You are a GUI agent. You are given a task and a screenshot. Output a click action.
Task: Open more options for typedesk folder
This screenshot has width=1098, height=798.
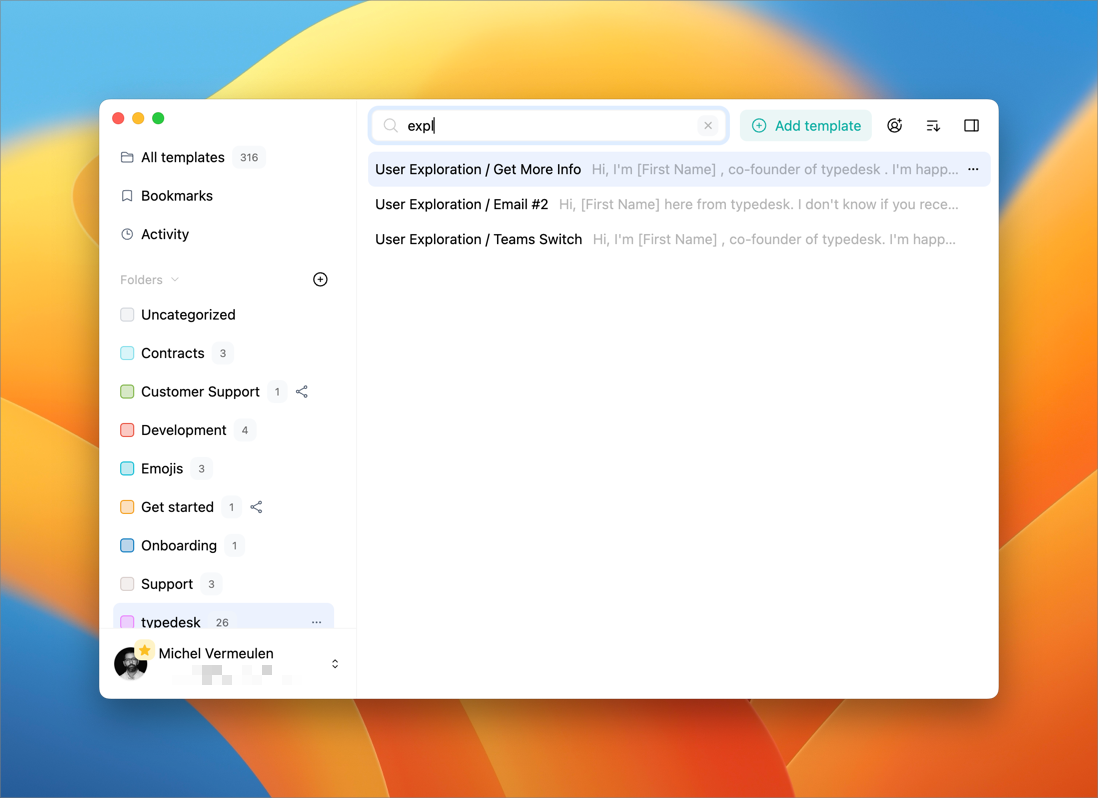pyautogui.click(x=317, y=622)
